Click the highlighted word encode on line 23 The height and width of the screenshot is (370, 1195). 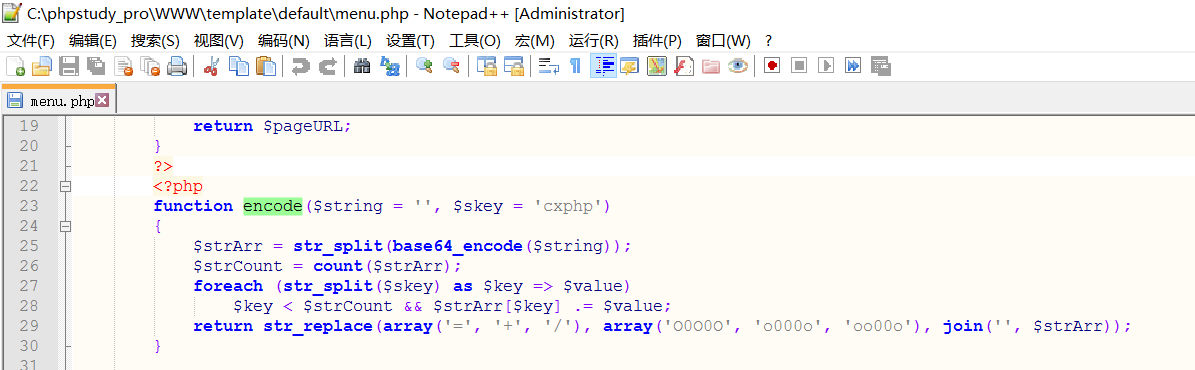click(x=273, y=206)
